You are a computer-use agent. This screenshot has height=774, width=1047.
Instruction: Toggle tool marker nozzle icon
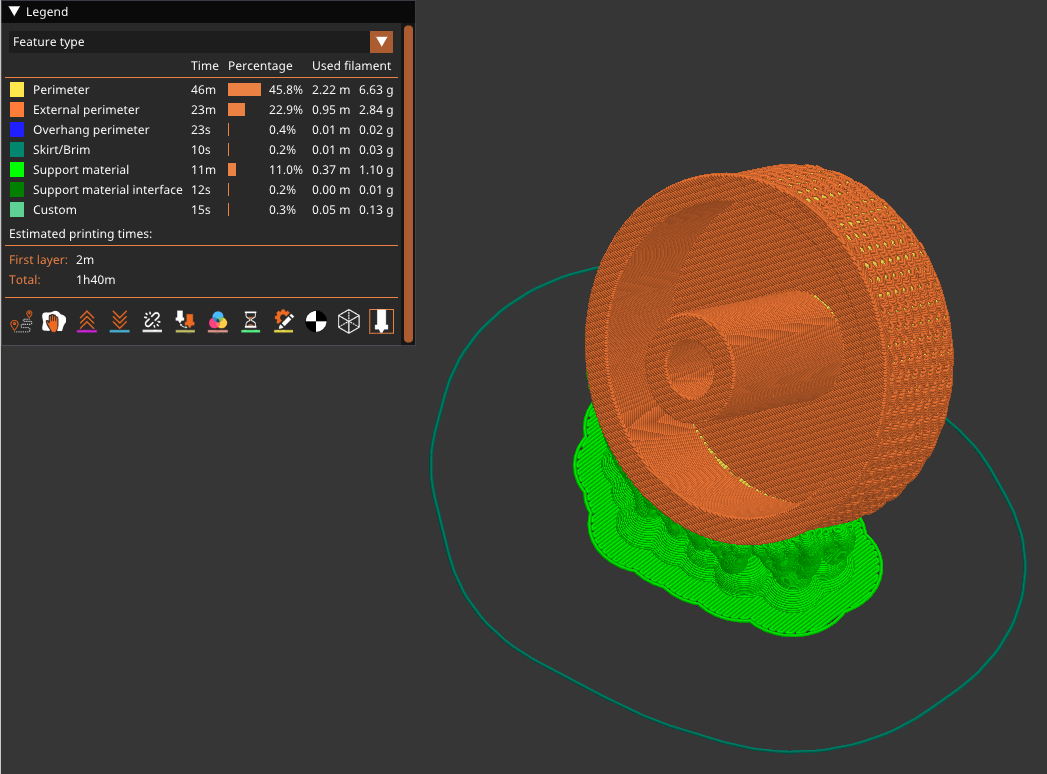click(381, 322)
